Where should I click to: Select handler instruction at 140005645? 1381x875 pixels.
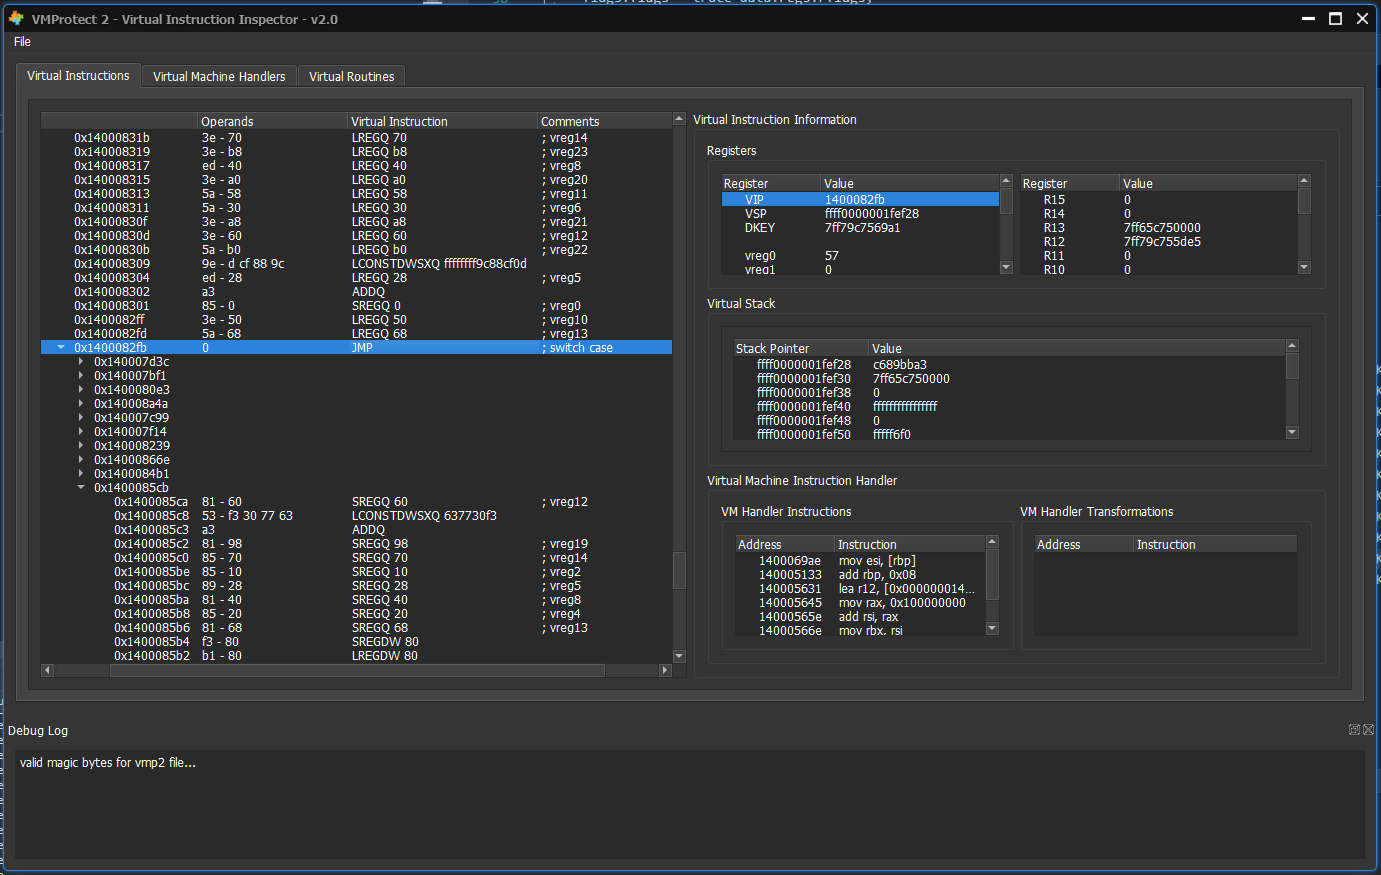860,603
